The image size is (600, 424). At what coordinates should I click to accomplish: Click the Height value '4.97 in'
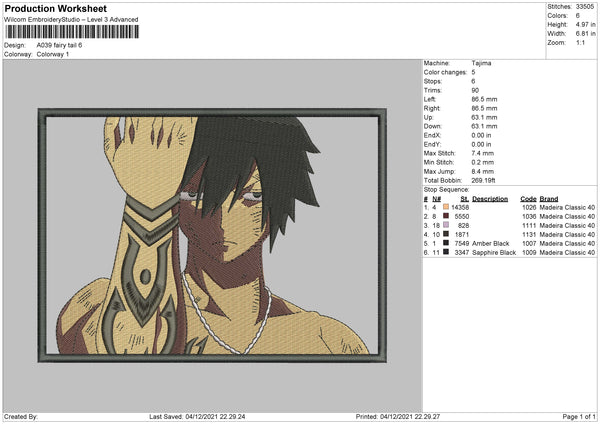(x=585, y=24)
